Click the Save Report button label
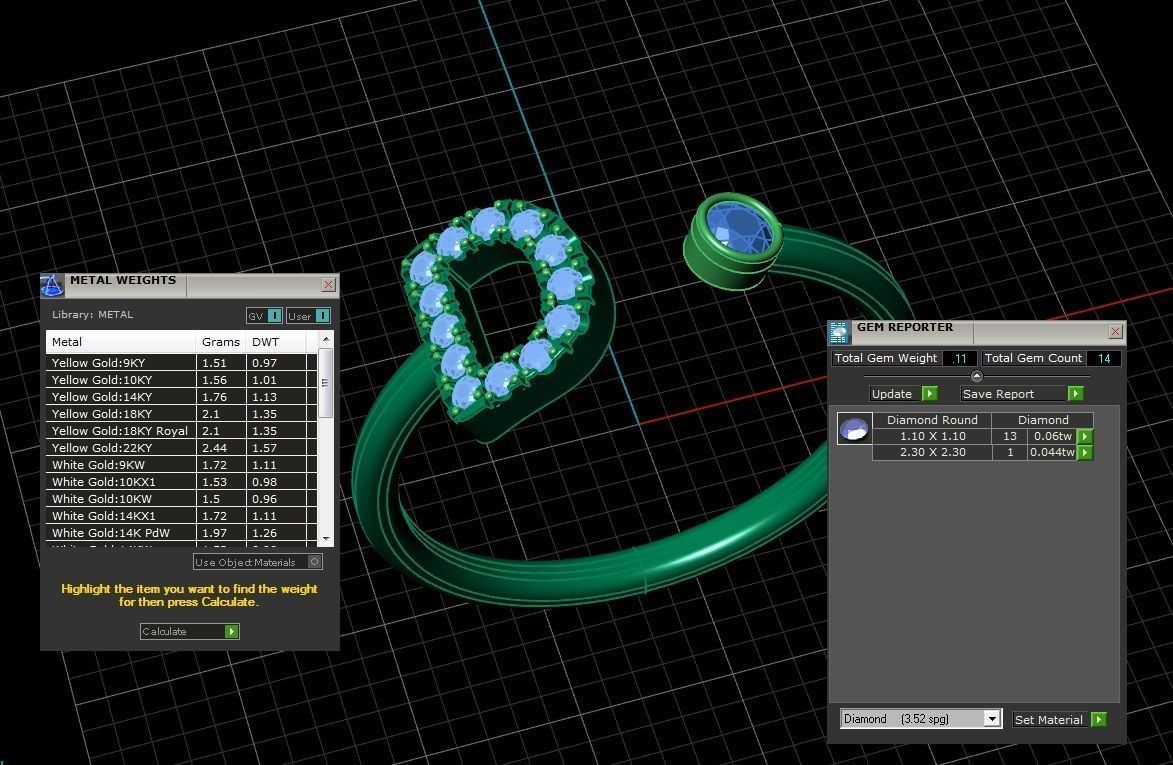Screen dimensions: 1173x765 click(1000, 394)
